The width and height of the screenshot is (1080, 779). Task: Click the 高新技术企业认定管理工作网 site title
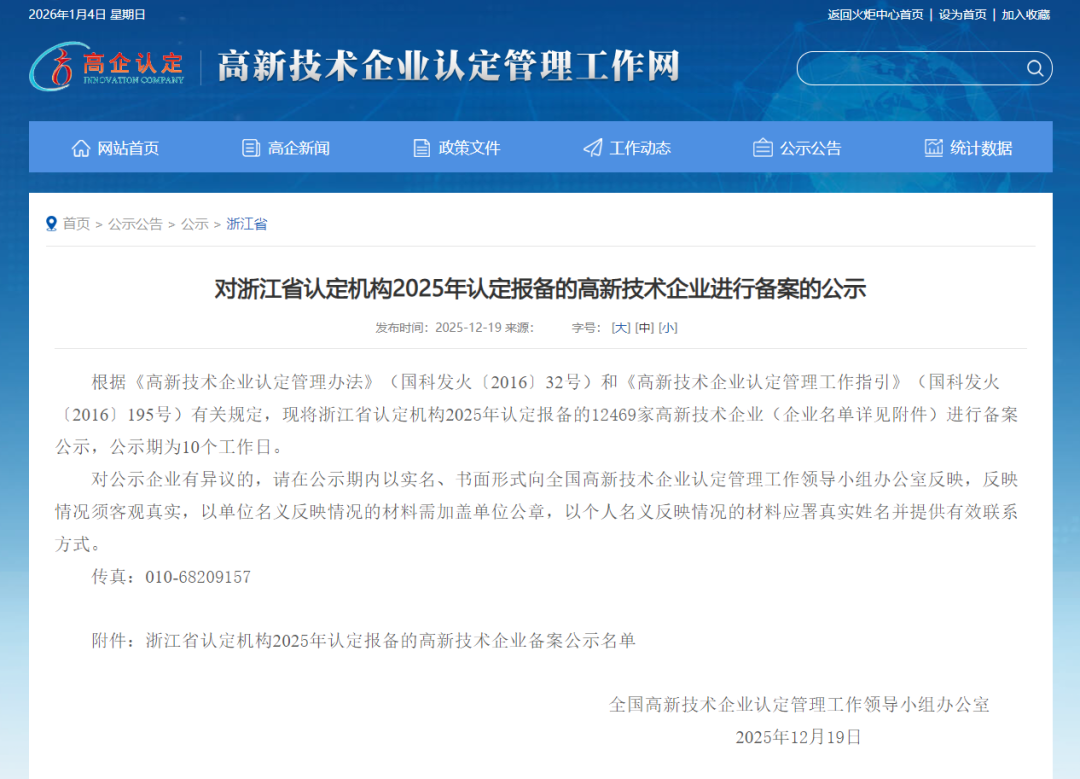click(x=449, y=66)
